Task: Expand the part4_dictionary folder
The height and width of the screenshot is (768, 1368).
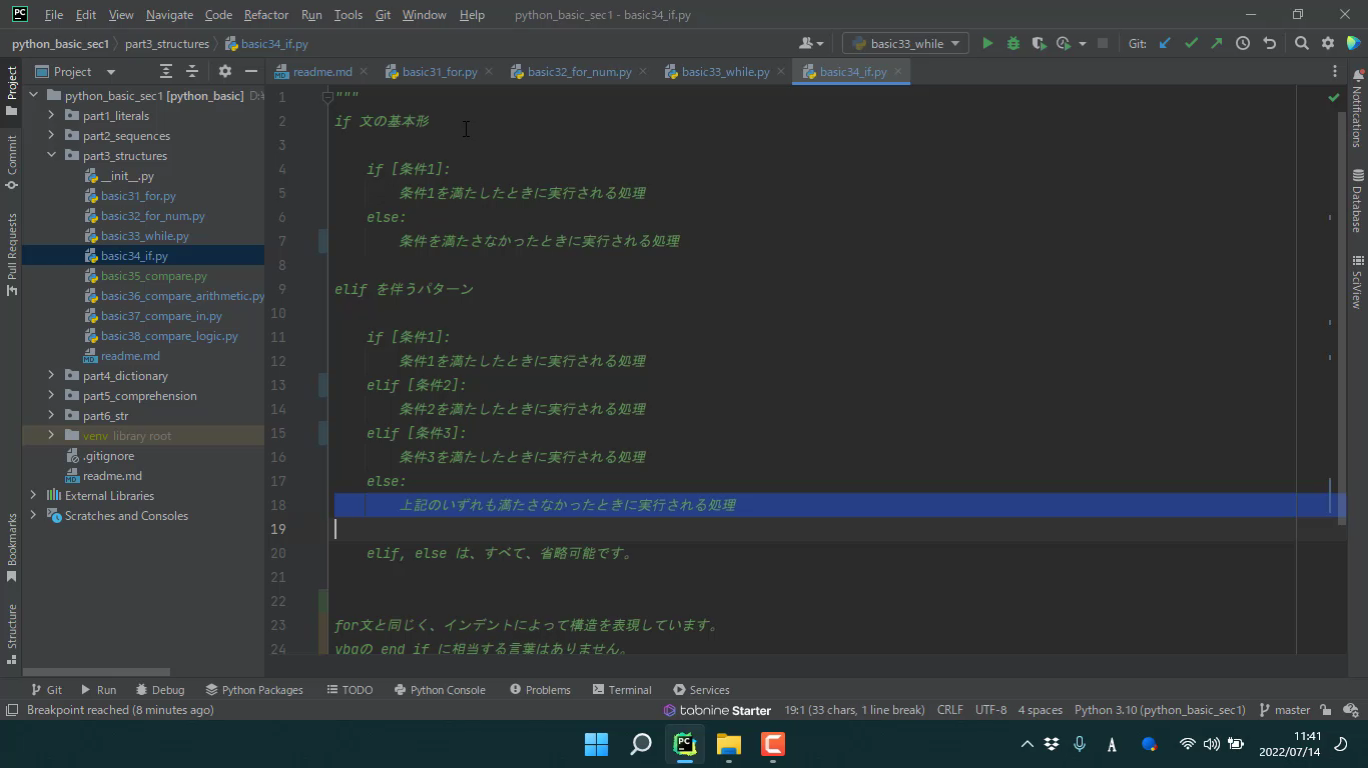Action: point(51,376)
